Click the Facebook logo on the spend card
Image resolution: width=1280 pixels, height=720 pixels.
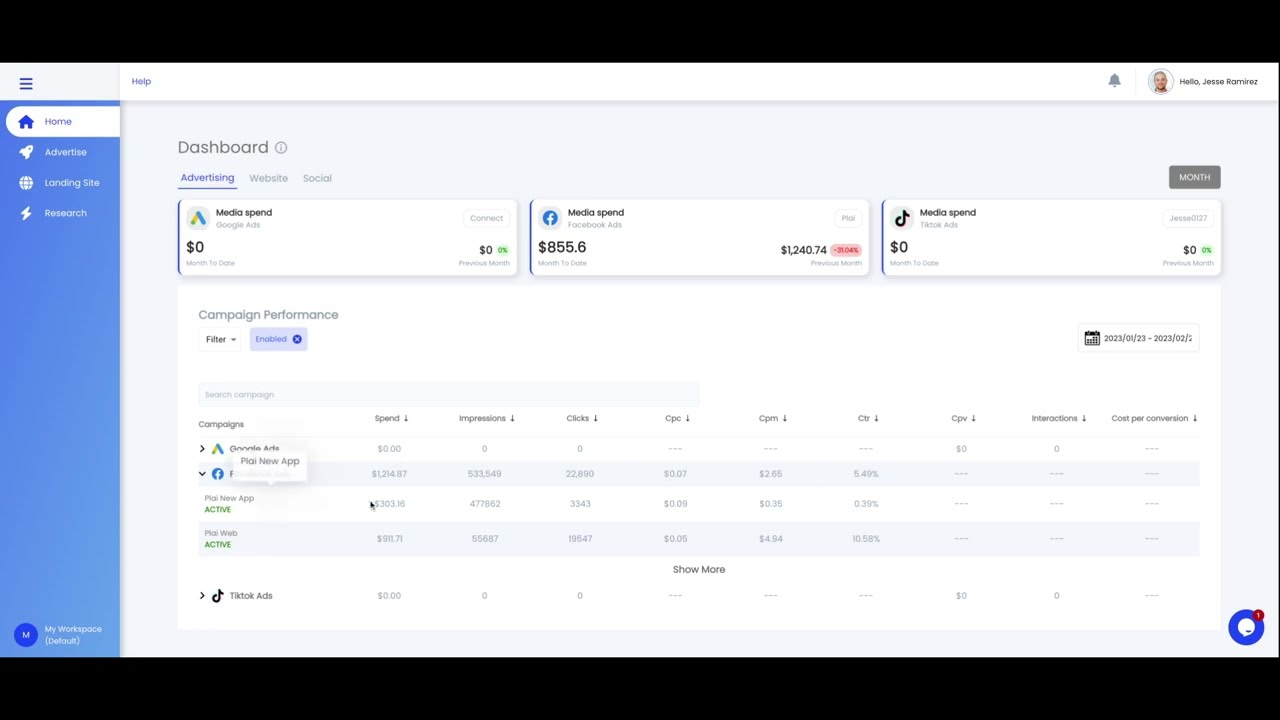[x=550, y=218]
